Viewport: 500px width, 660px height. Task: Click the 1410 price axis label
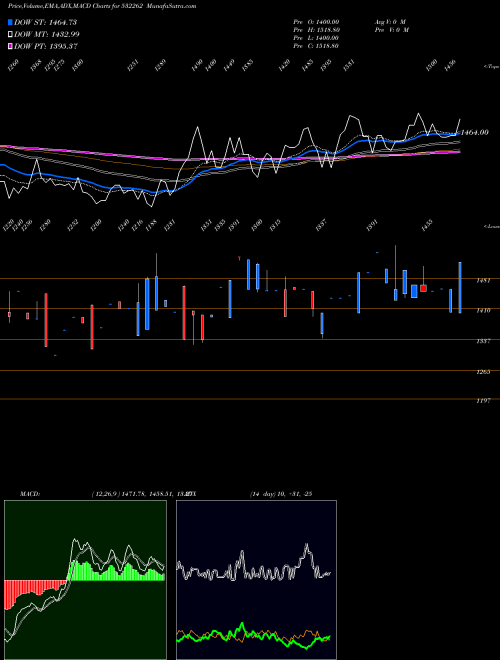click(x=483, y=311)
